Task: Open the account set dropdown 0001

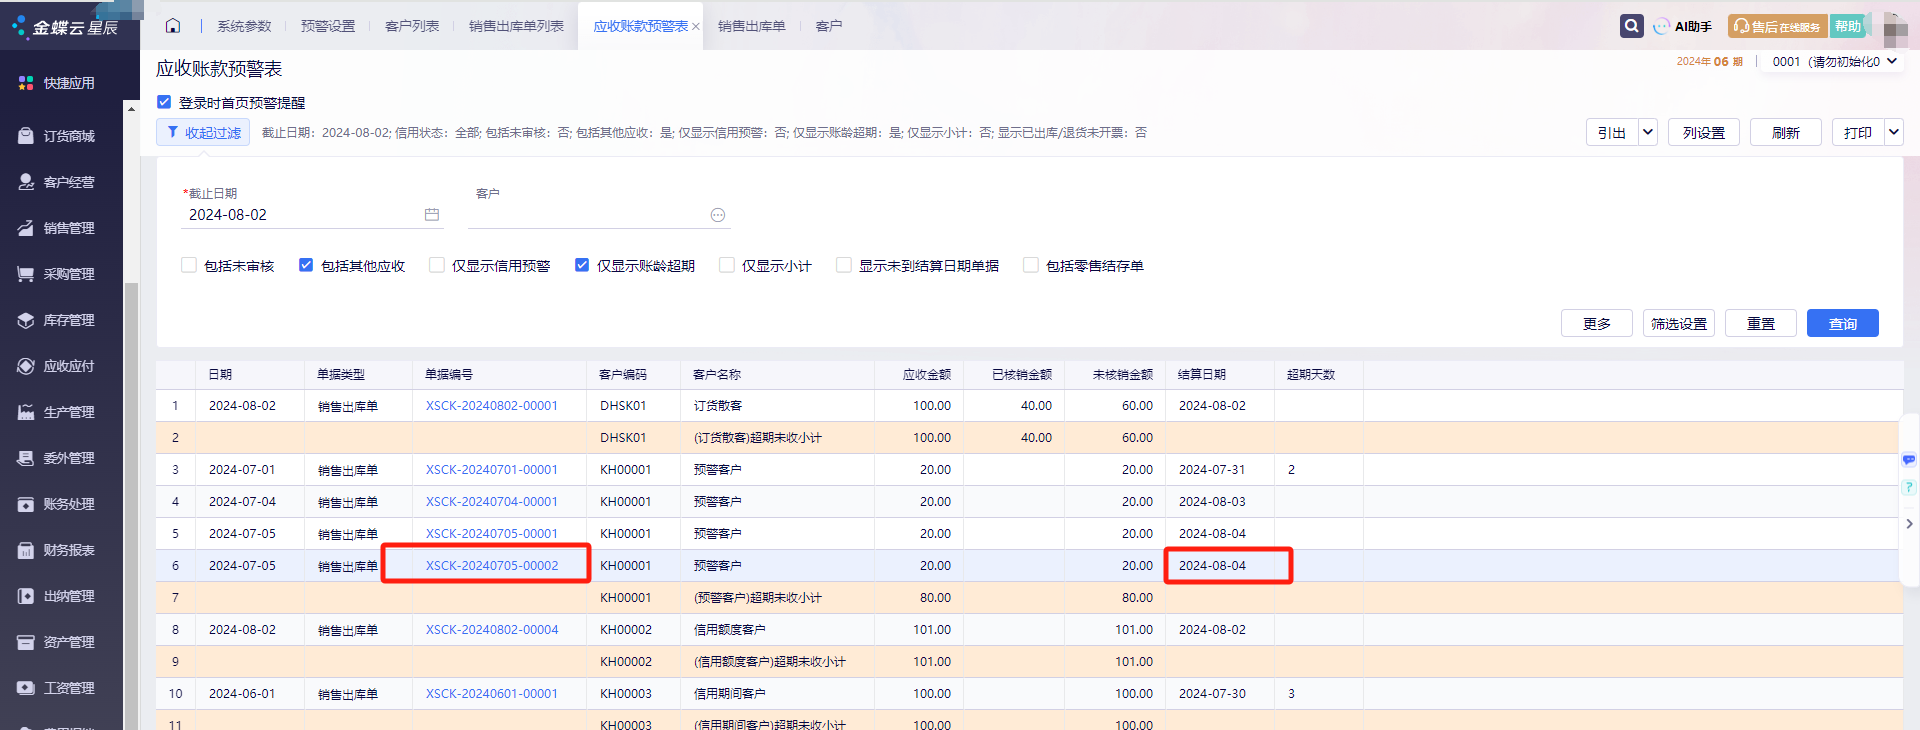Action: (x=1834, y=61)
